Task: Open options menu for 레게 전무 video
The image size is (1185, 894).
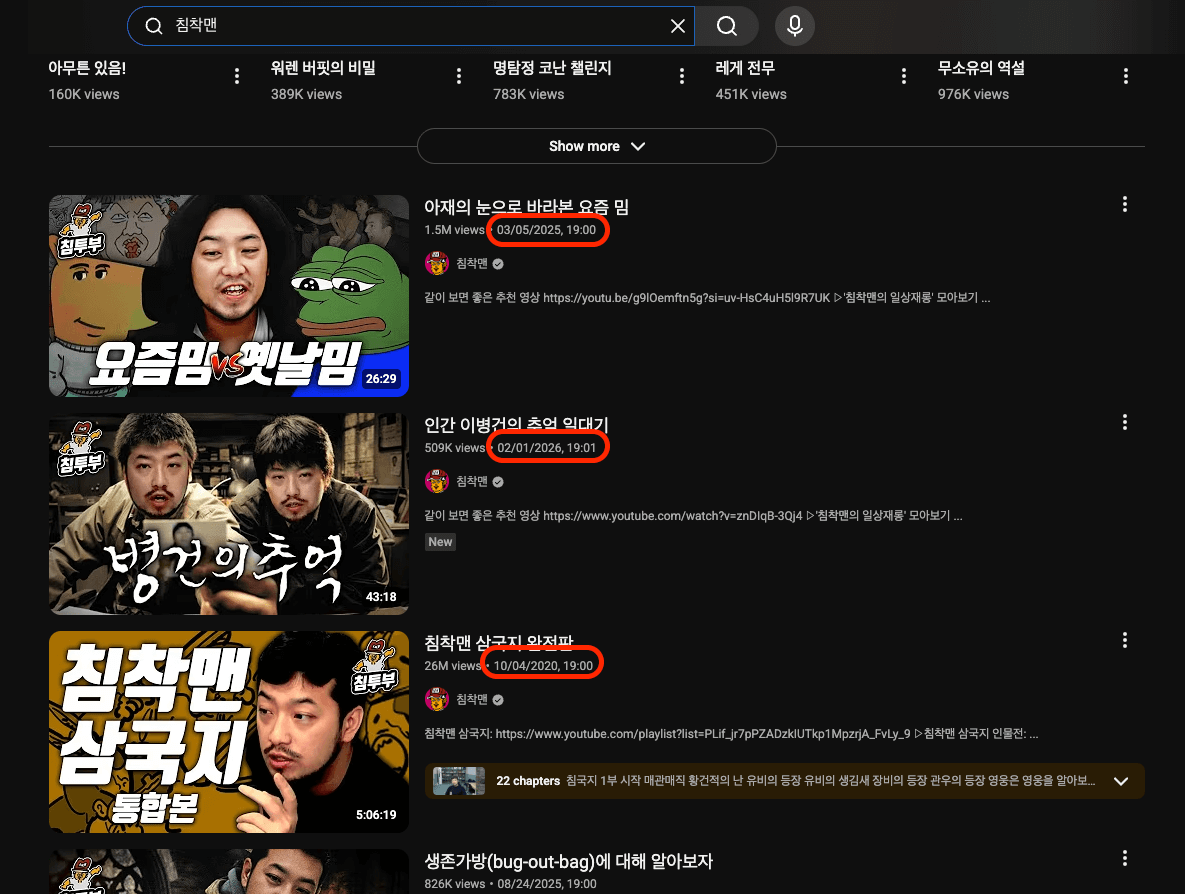Action: click(904, 77)
